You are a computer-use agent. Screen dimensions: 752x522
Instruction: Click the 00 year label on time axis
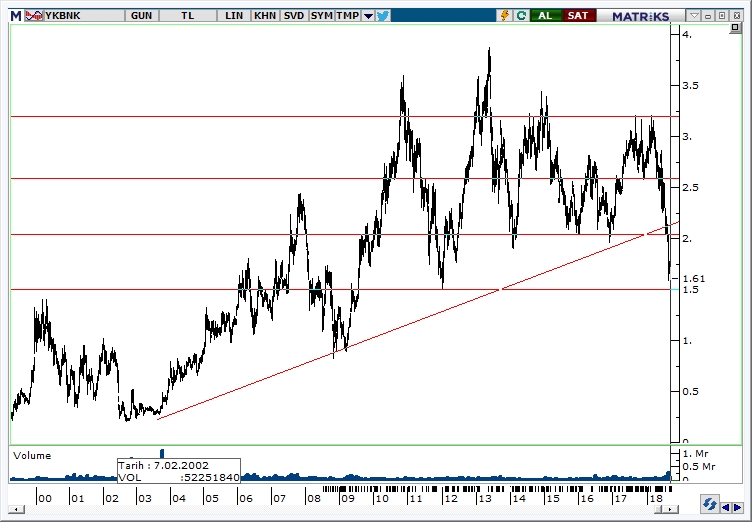(x=45, y=498)
